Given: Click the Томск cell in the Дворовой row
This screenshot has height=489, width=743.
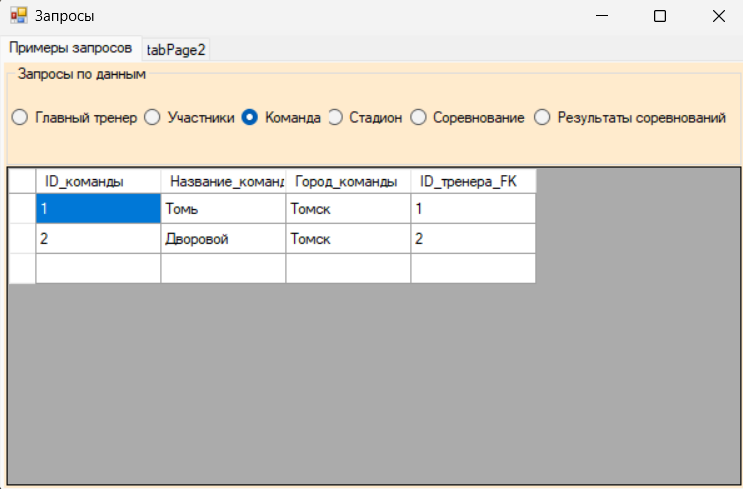Looking at the screenshot, I should pyautogui.click(x=348, y=238).
